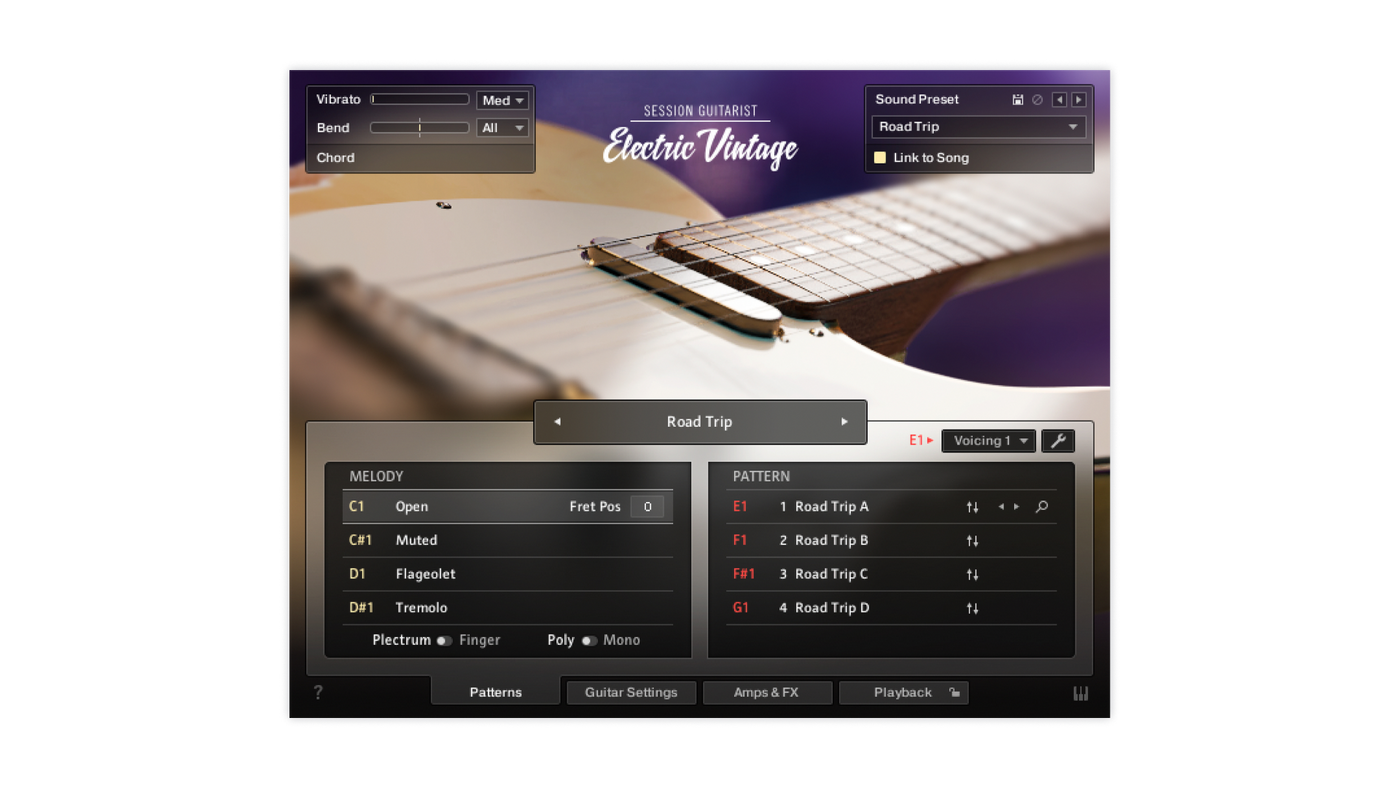Click the Mono label
1400x788 pixels.
(x=622, y=641)
